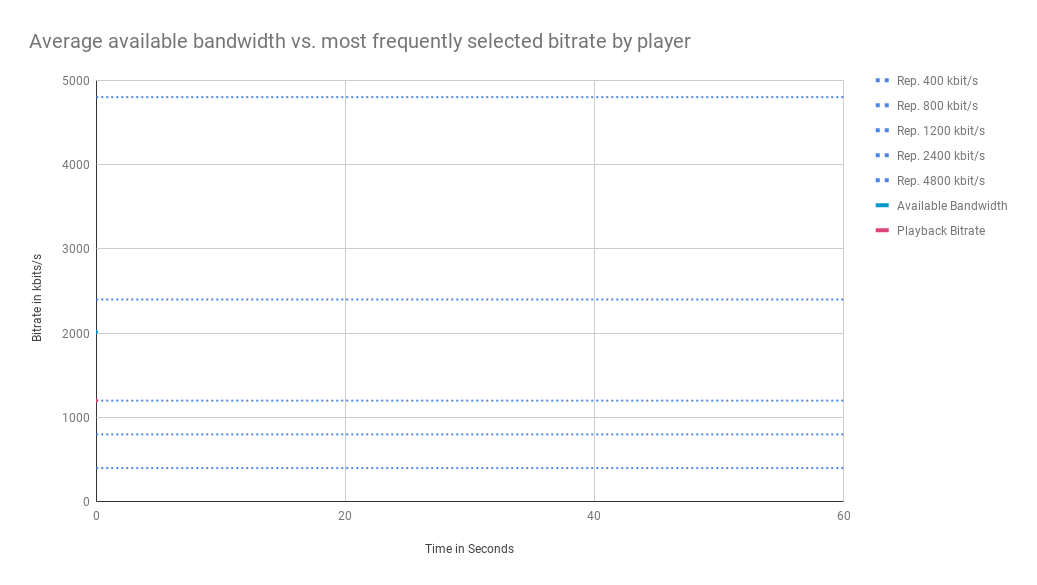Image resolution: width=1037 pixels, height=585 pixels.
Task: Click the Playback Bitrate legend line icon
Action: pyautogui.click(x=882, y=231)
